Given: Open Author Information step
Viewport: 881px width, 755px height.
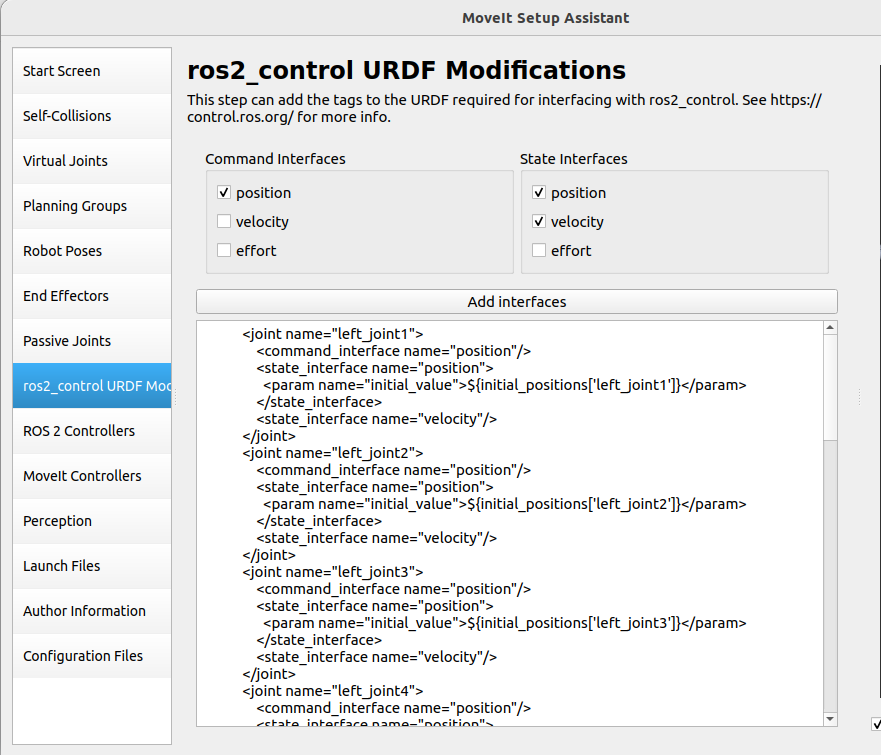Looking at the screenshot, I should point(92,610).
